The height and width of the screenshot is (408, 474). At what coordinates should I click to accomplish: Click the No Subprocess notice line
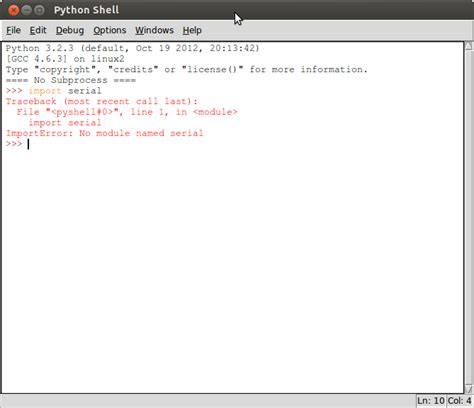click(71, 80)
